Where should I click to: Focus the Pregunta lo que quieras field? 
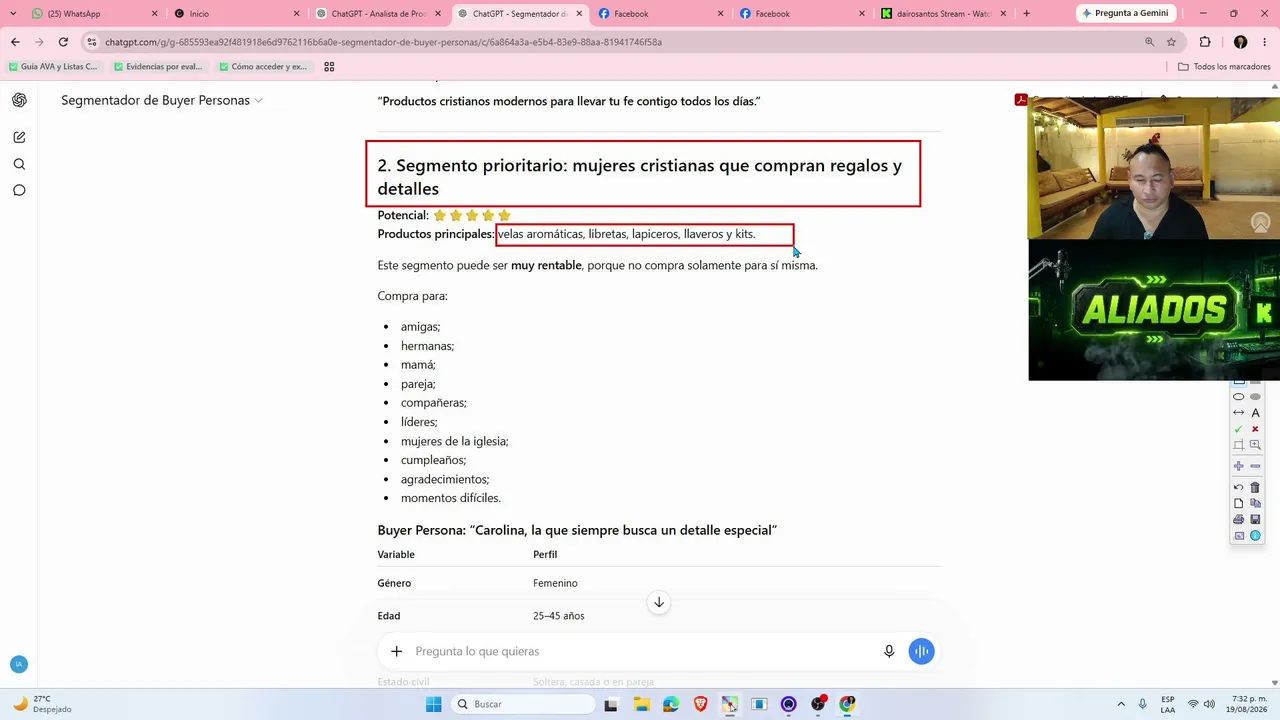coord(640,651)
